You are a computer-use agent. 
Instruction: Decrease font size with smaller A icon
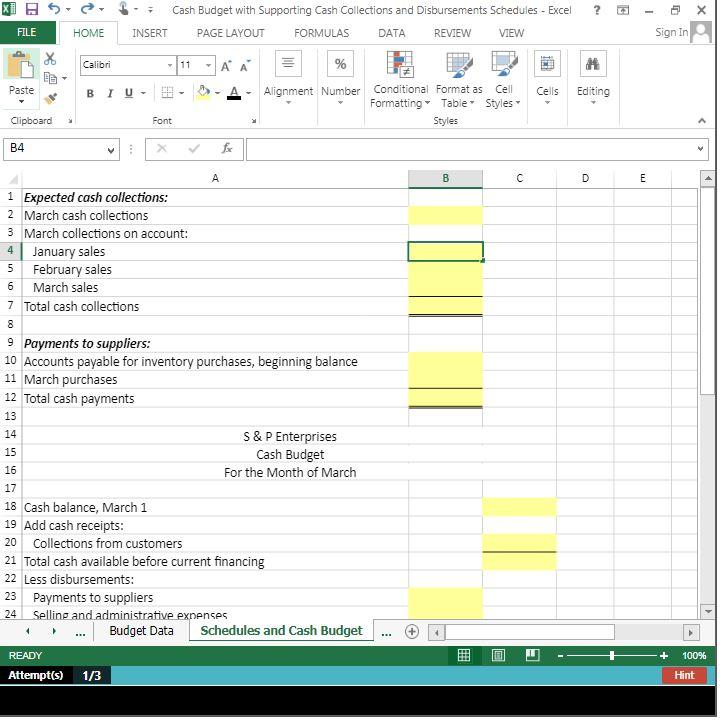pos(245,66)
